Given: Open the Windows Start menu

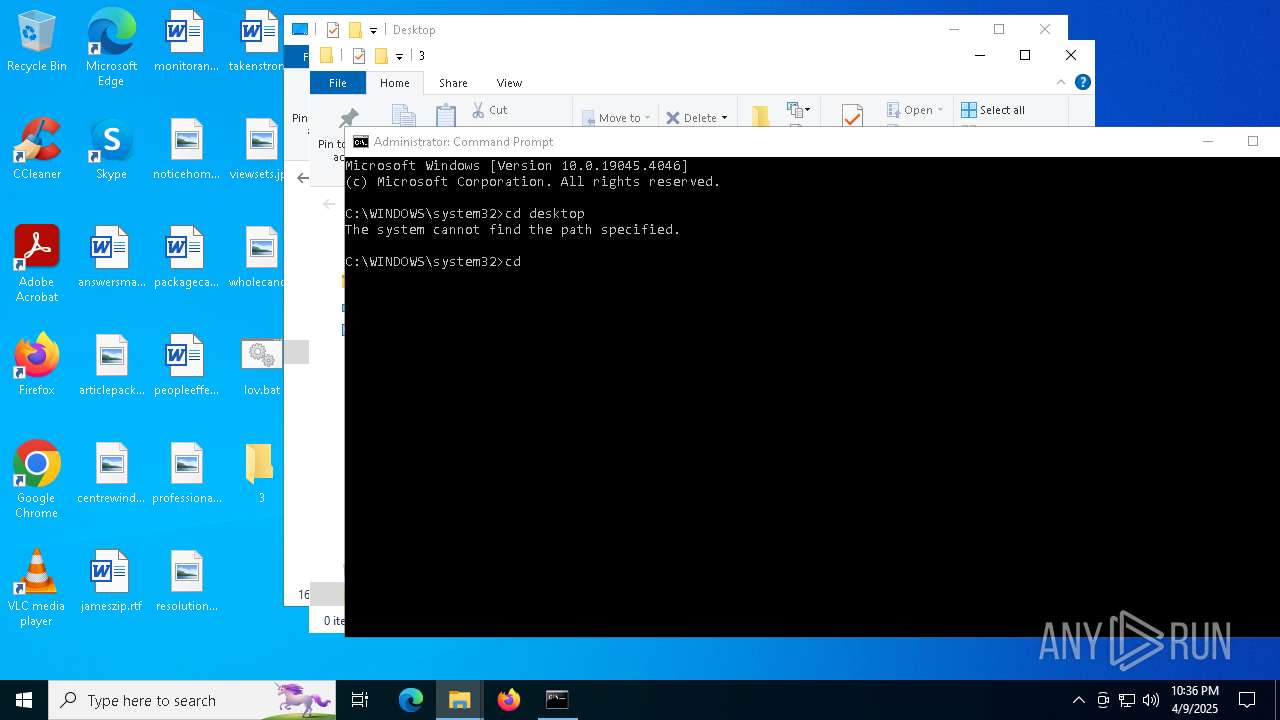Looking at the screenshot, I should (x=24, y=700).
